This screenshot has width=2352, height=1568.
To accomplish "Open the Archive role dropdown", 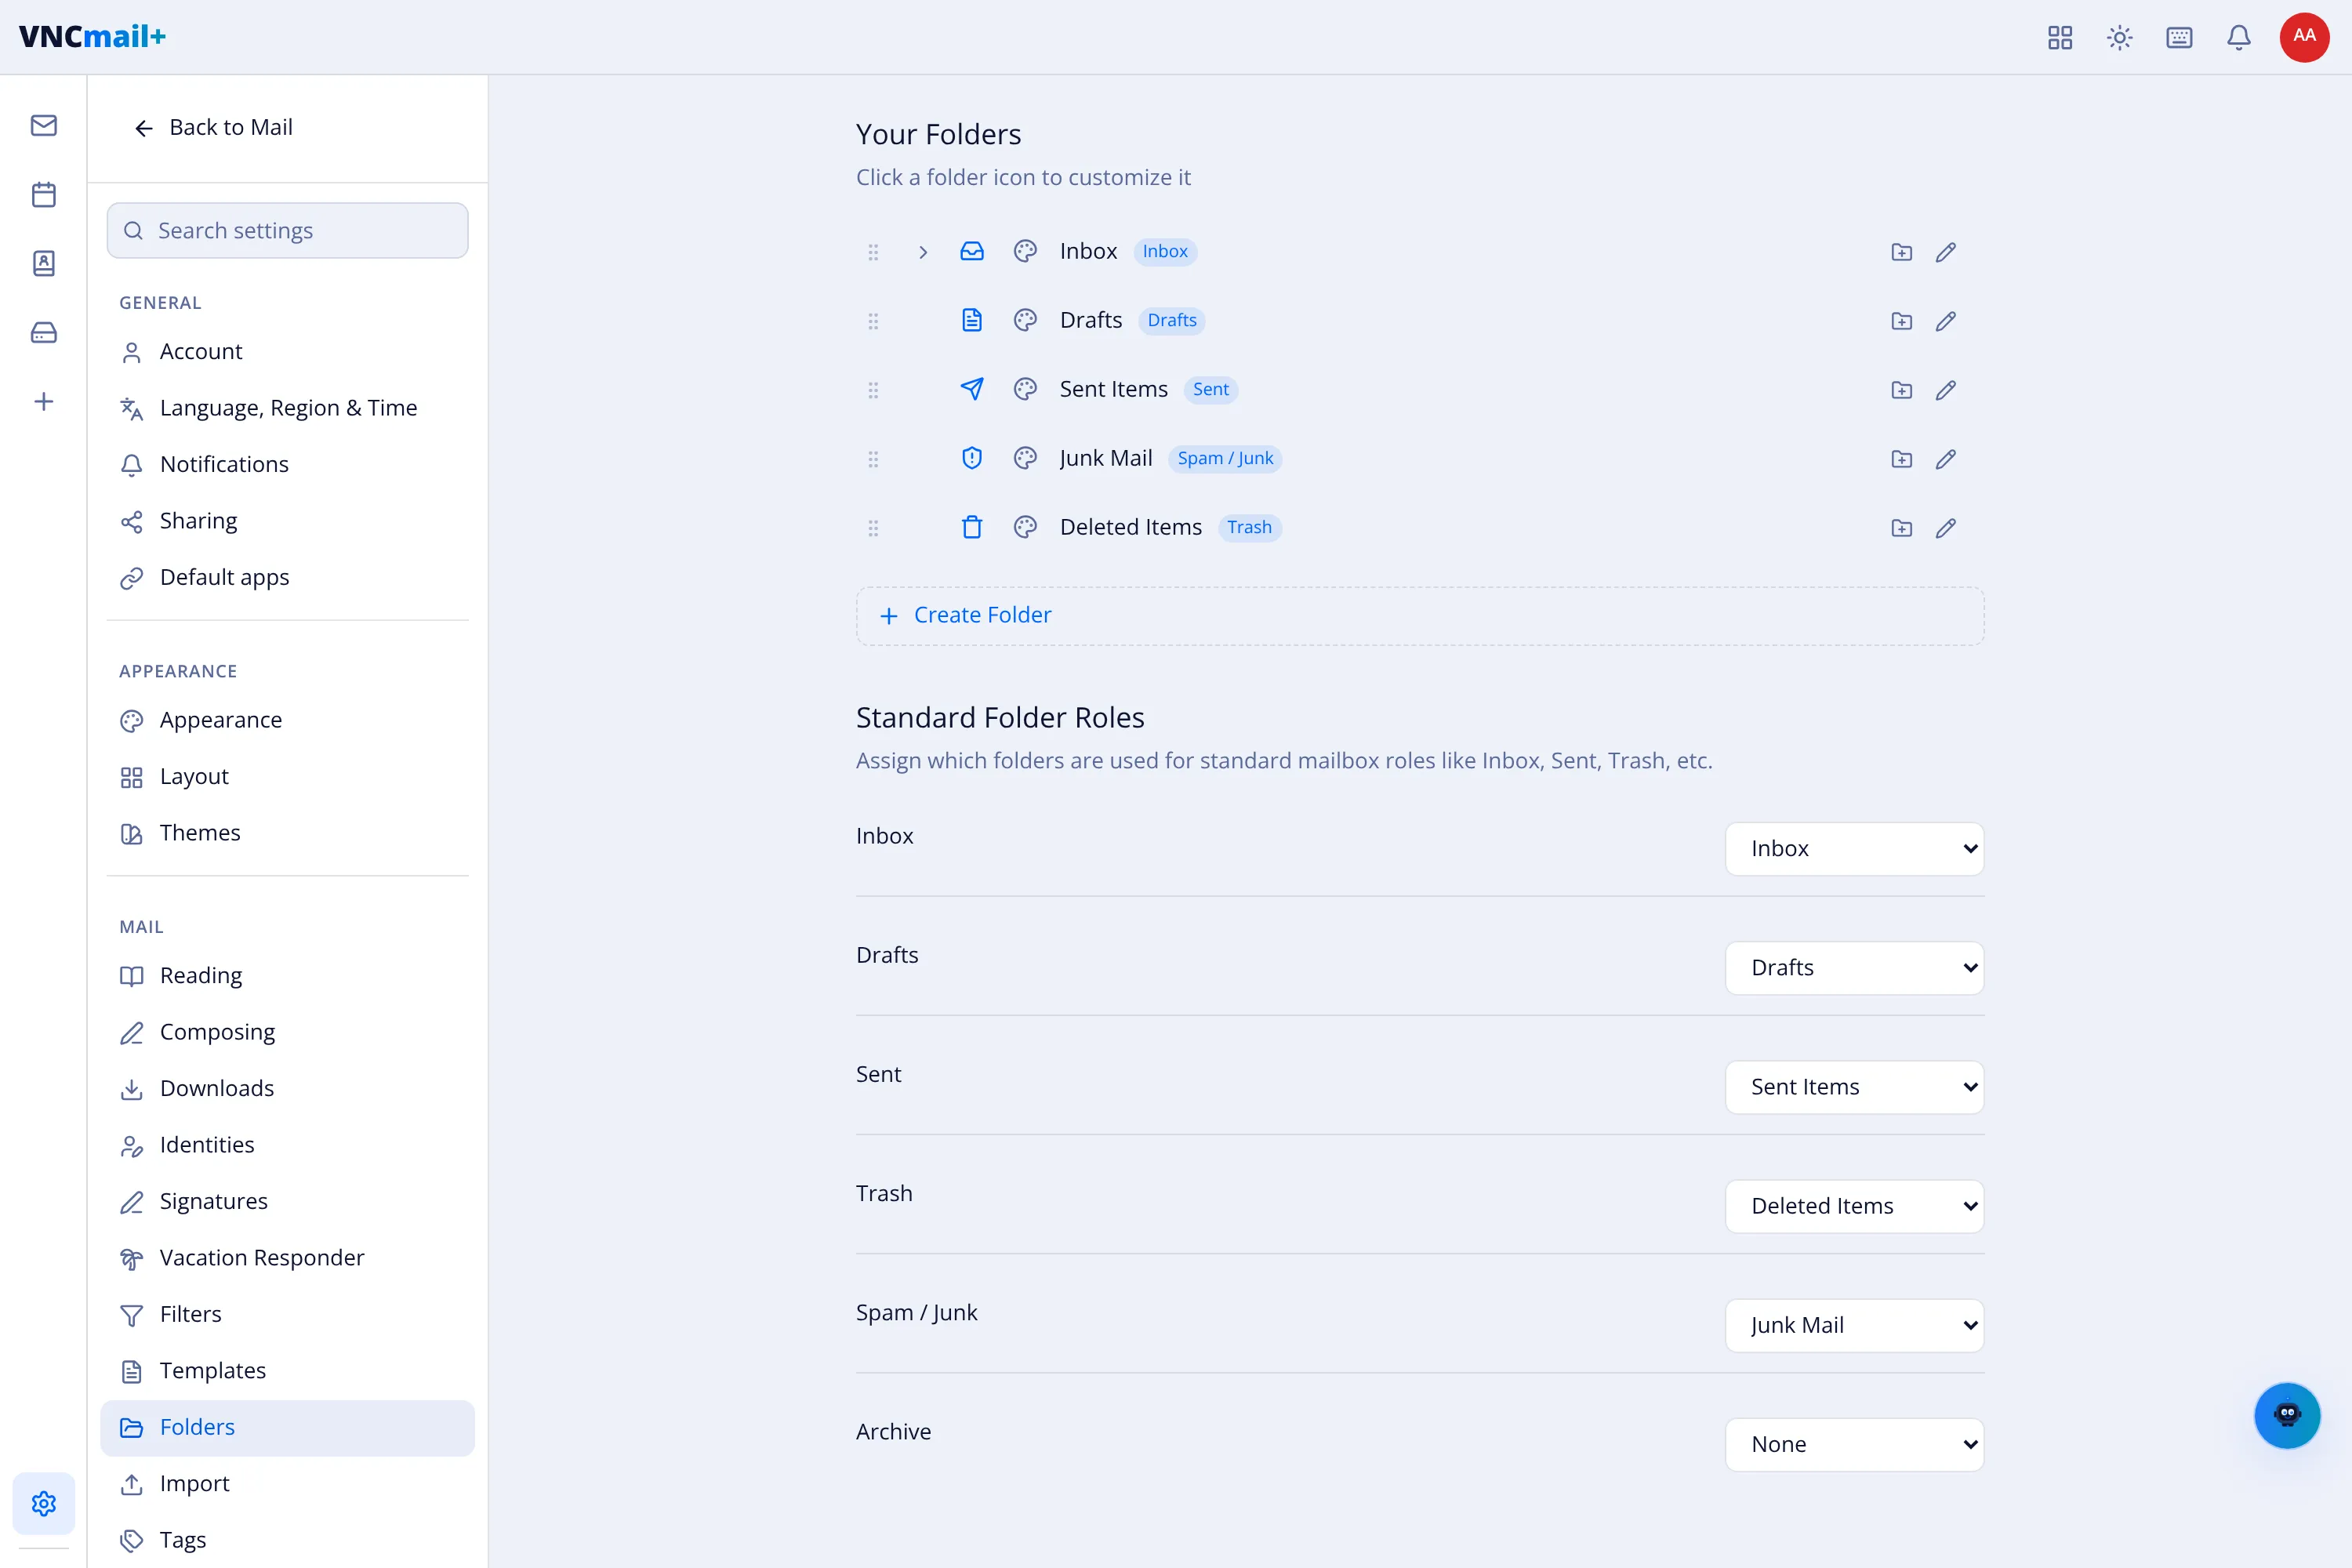I will [x=1854, y=1443].
